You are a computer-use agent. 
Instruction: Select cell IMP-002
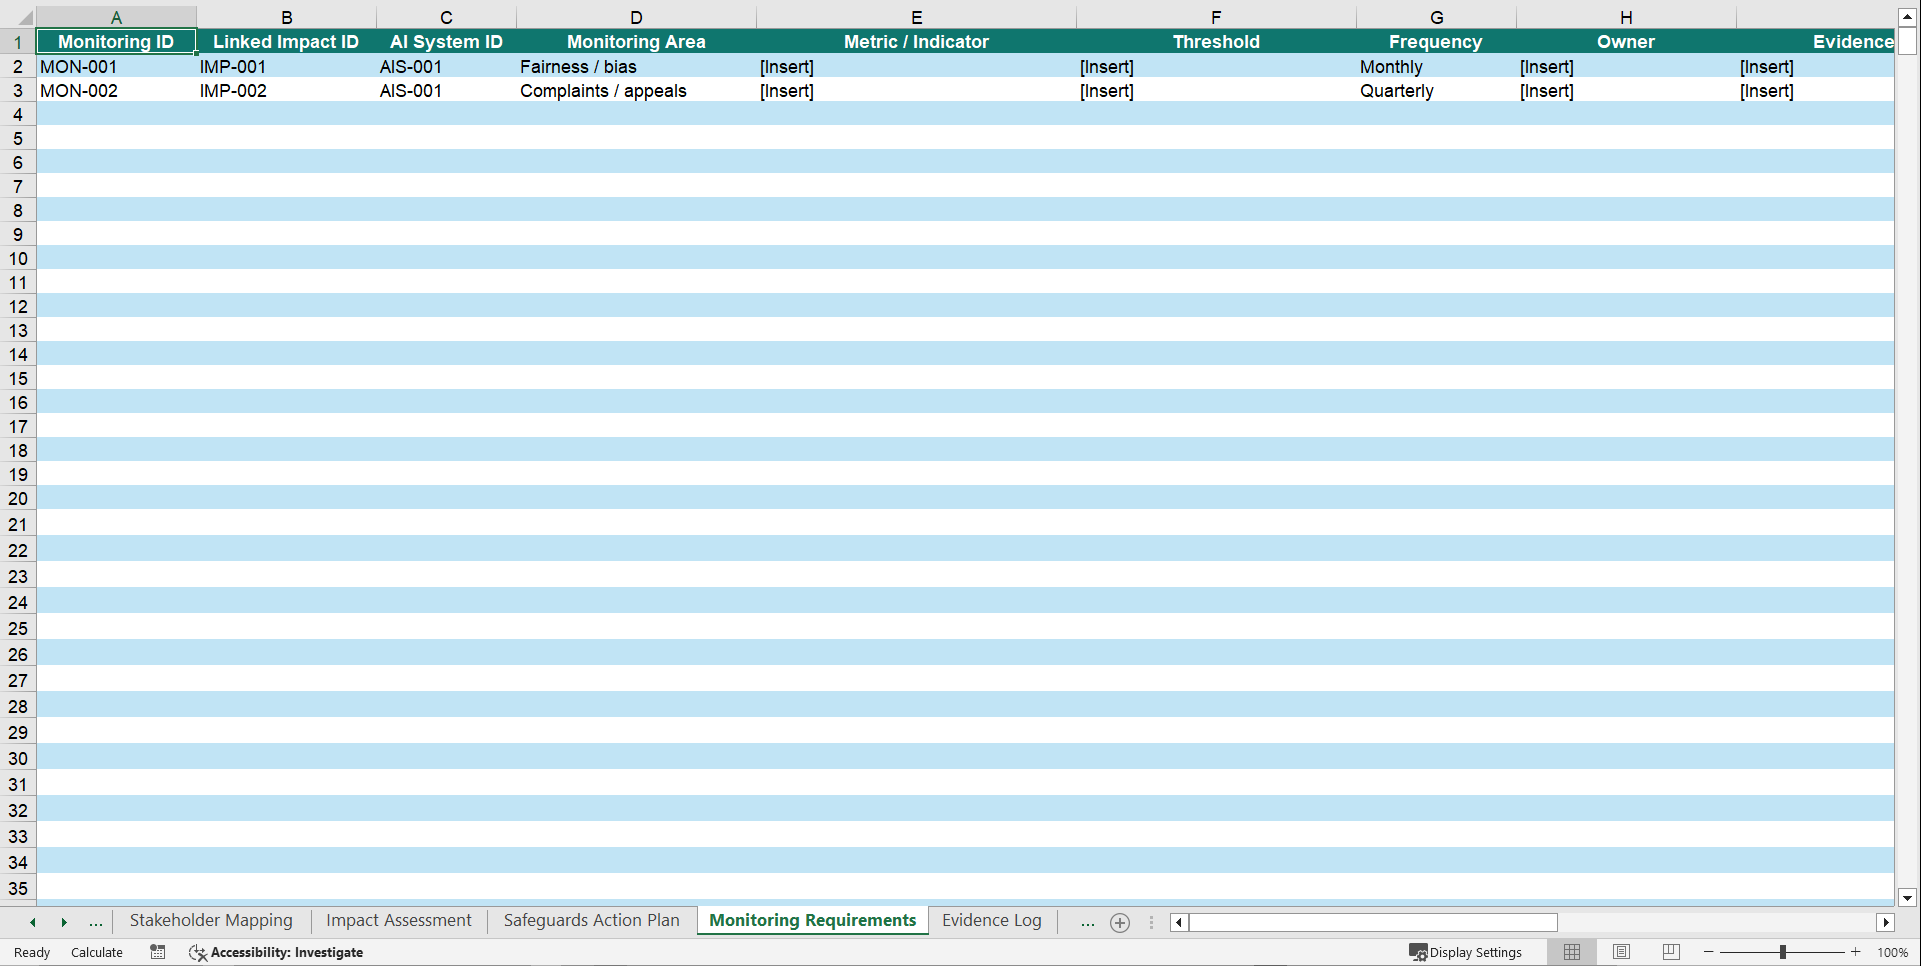click(x=286, y=90)
